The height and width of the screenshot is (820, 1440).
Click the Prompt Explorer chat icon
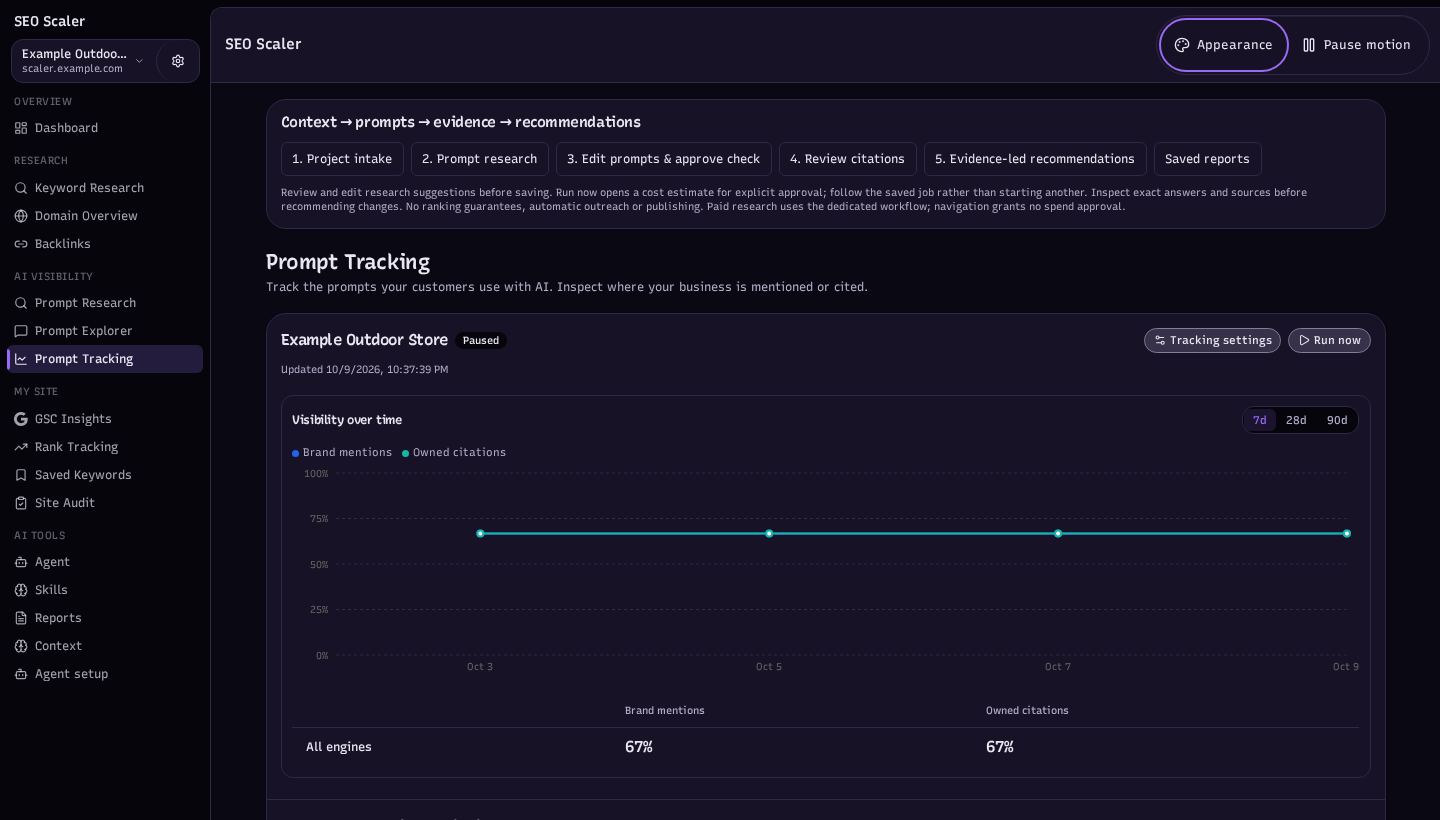coord(21,331)
